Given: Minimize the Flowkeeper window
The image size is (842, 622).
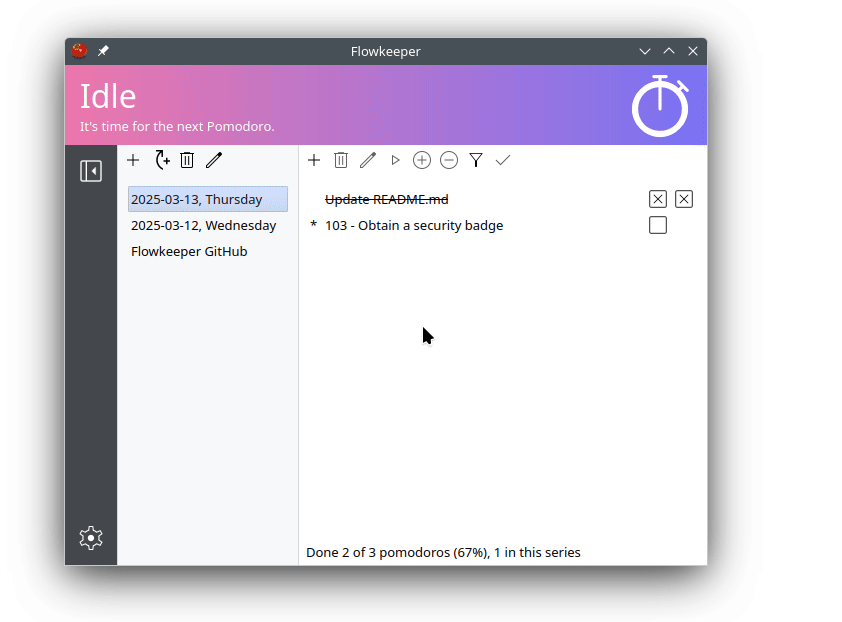Looking at the screenshot, I should [645, 52].
